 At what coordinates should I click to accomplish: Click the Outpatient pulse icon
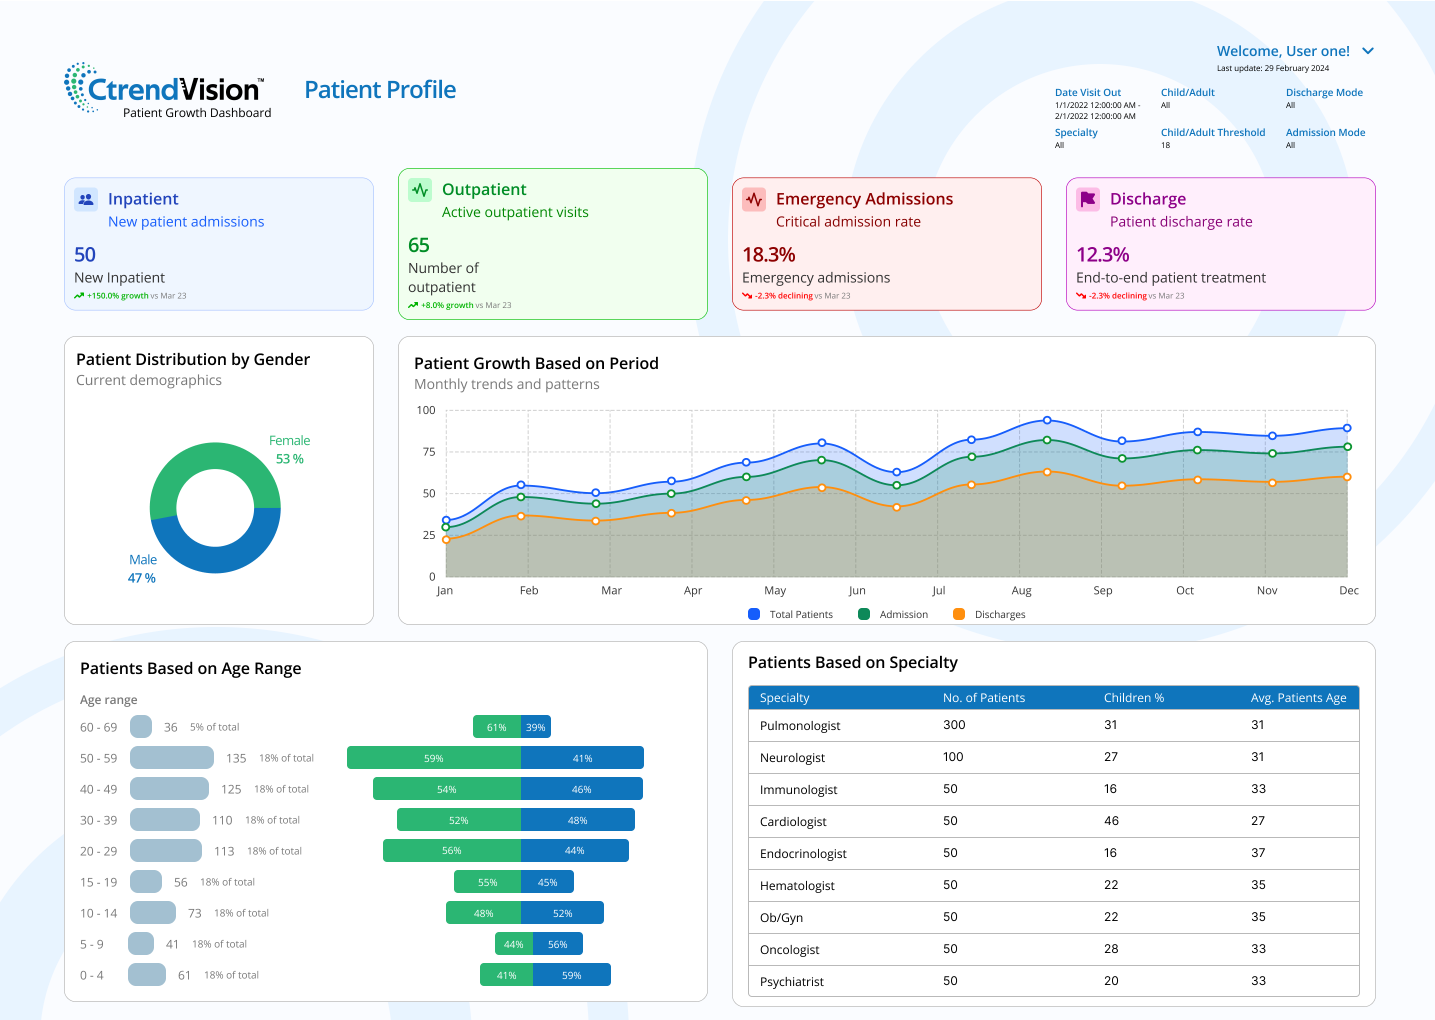pos(420,190)
